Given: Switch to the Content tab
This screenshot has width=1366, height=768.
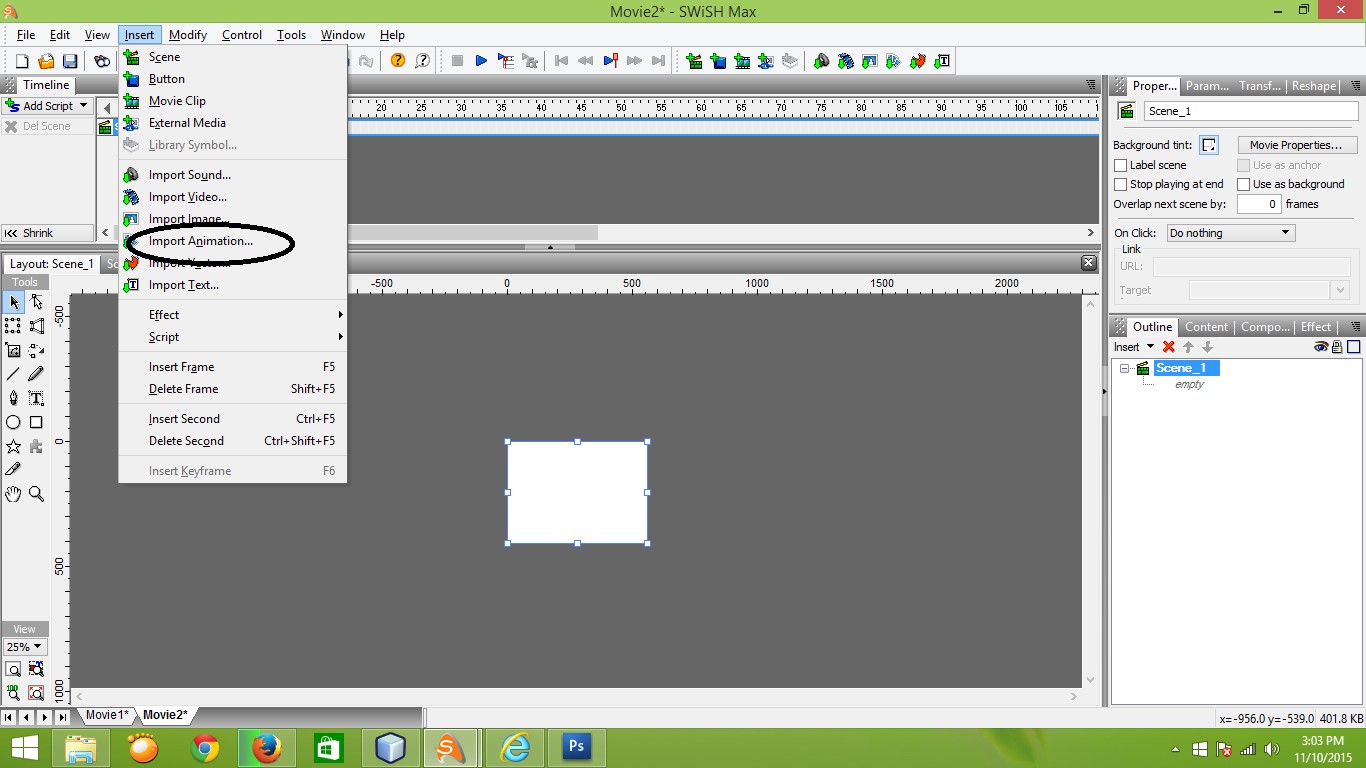Looking at the screenshot, I should click(x=1206, y=327).
